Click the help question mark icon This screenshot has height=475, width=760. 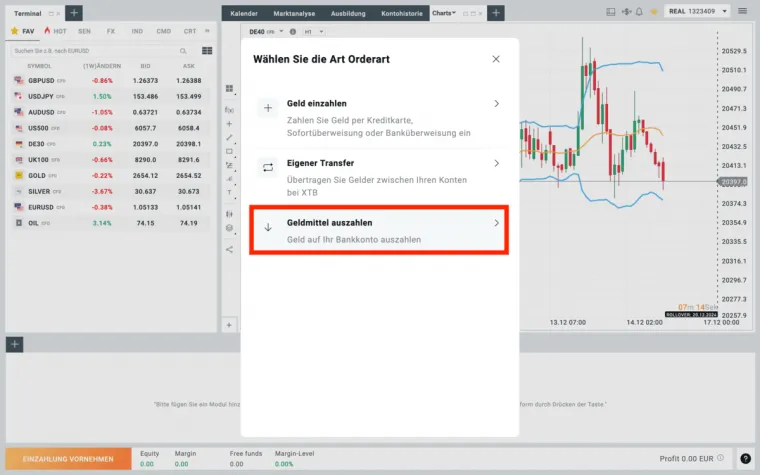(745, 459)
